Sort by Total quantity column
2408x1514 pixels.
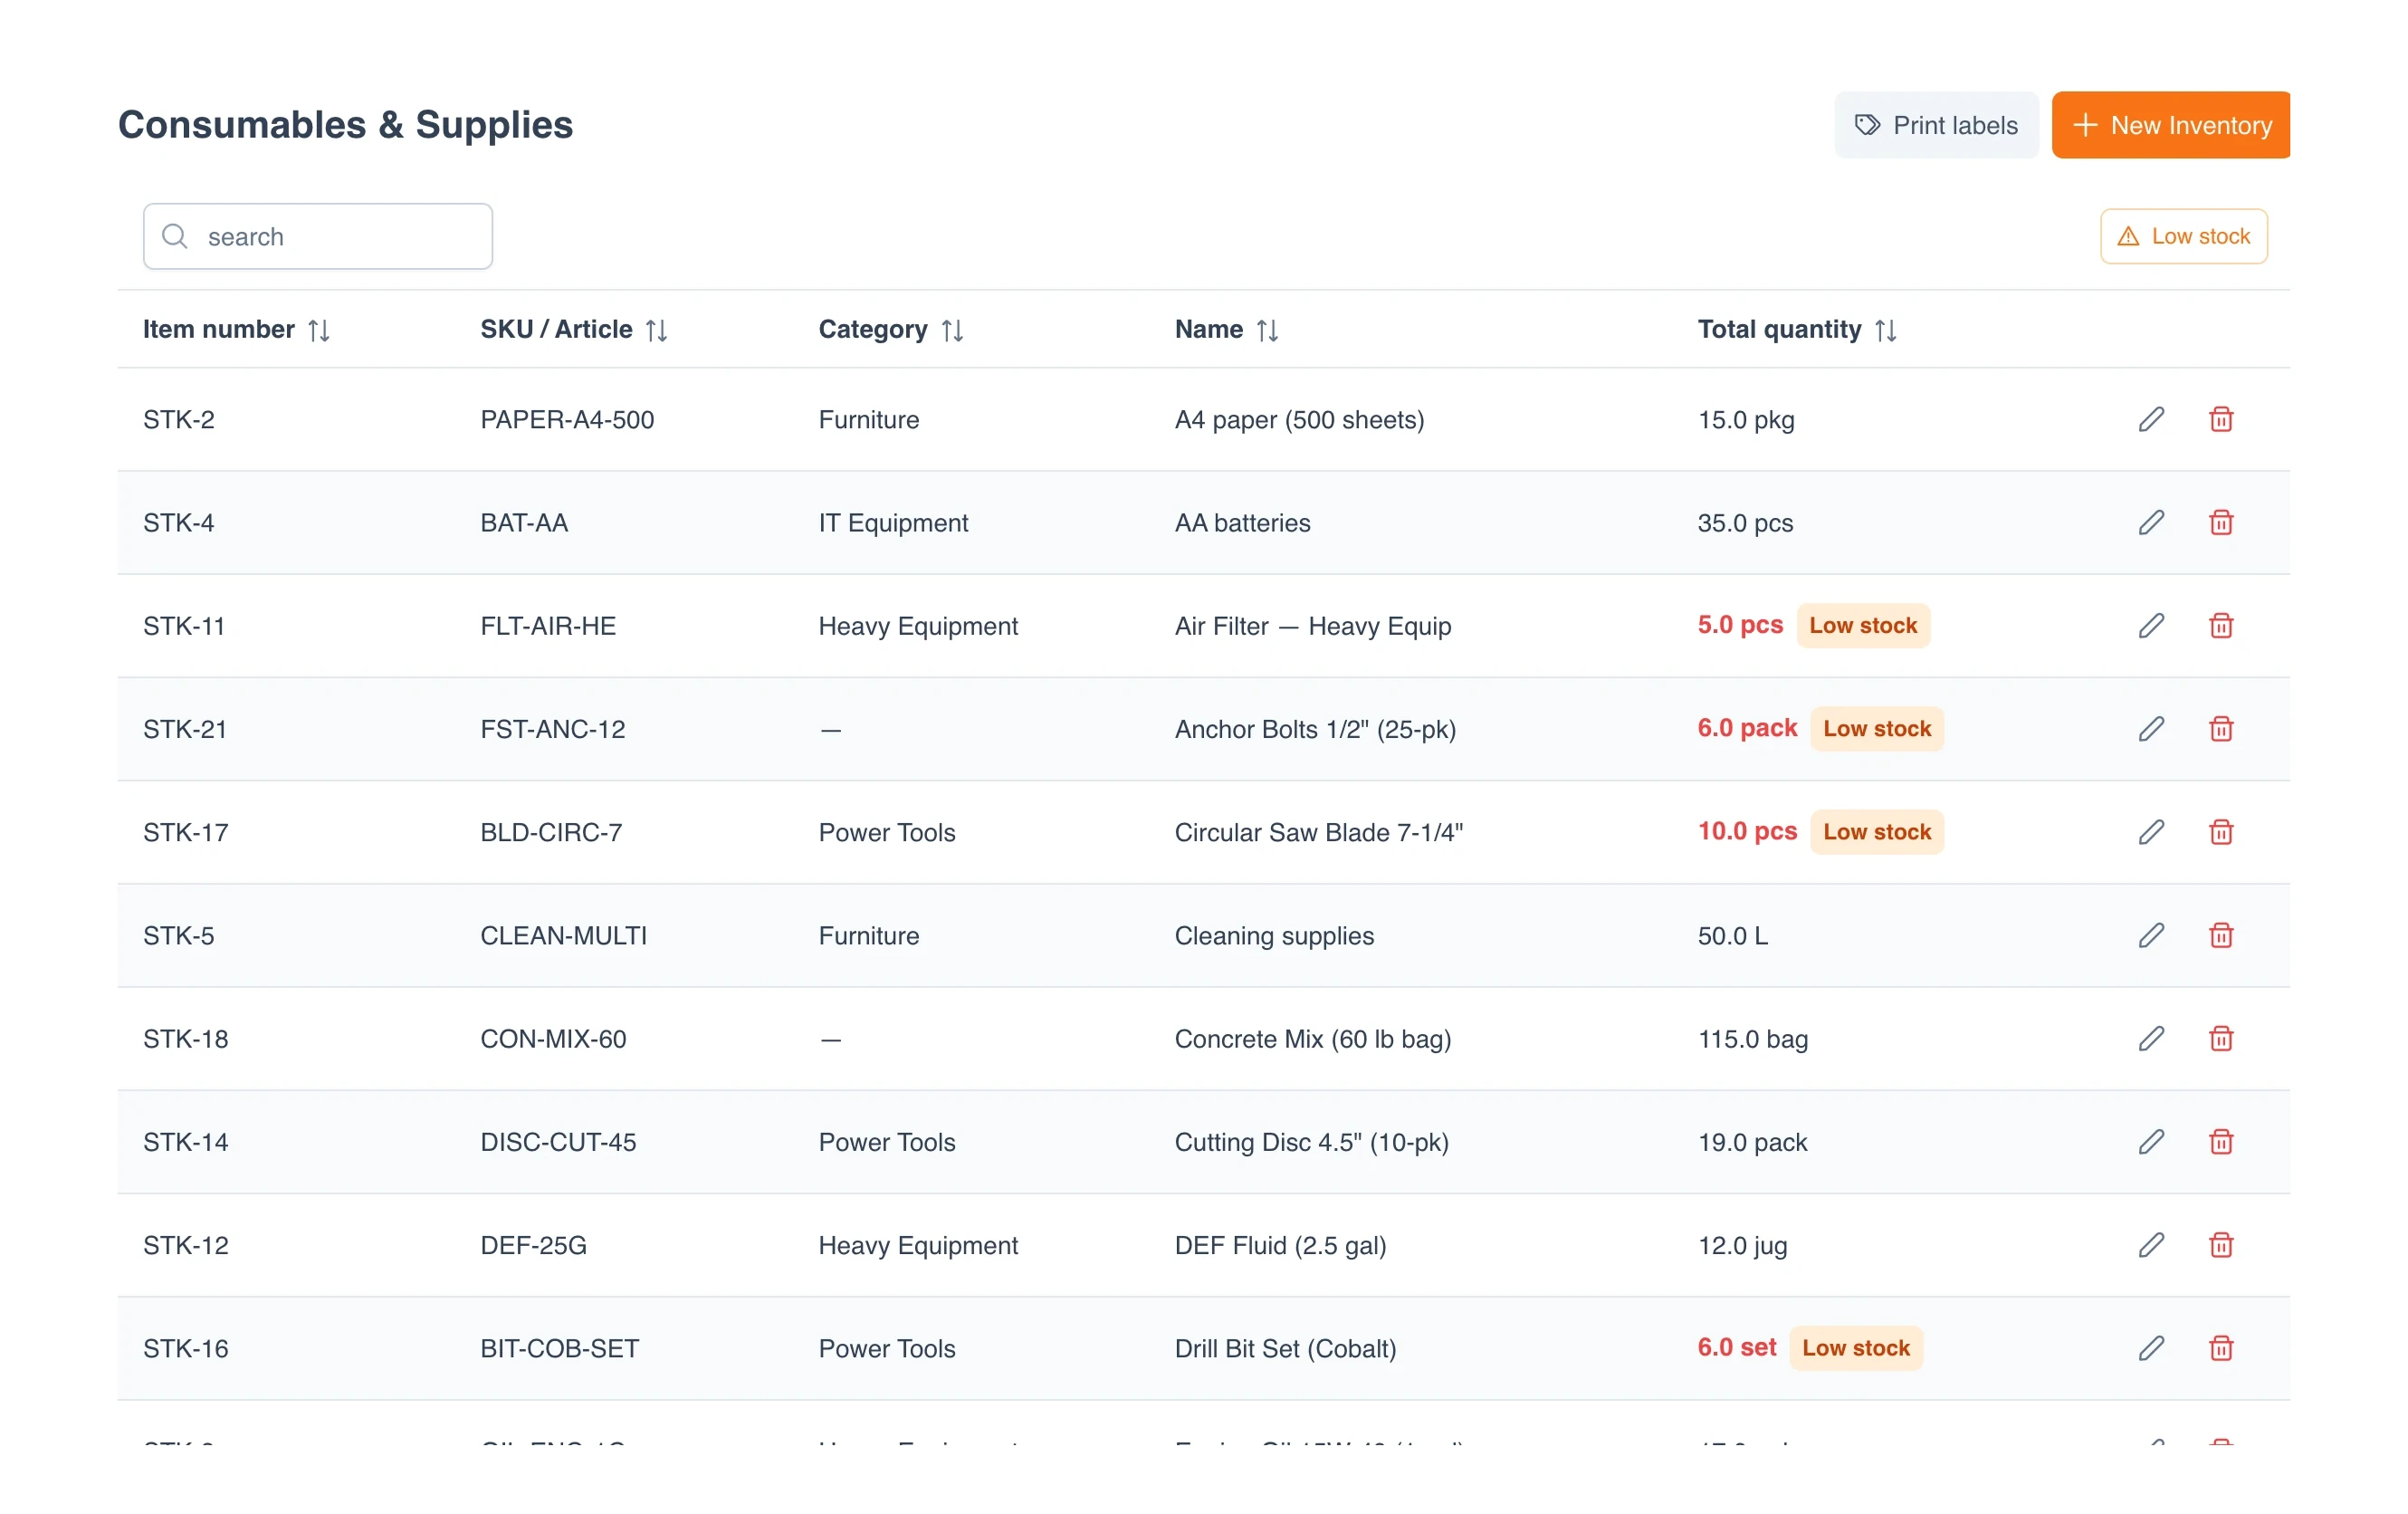pyautogui.click(x=1885, y=330)
